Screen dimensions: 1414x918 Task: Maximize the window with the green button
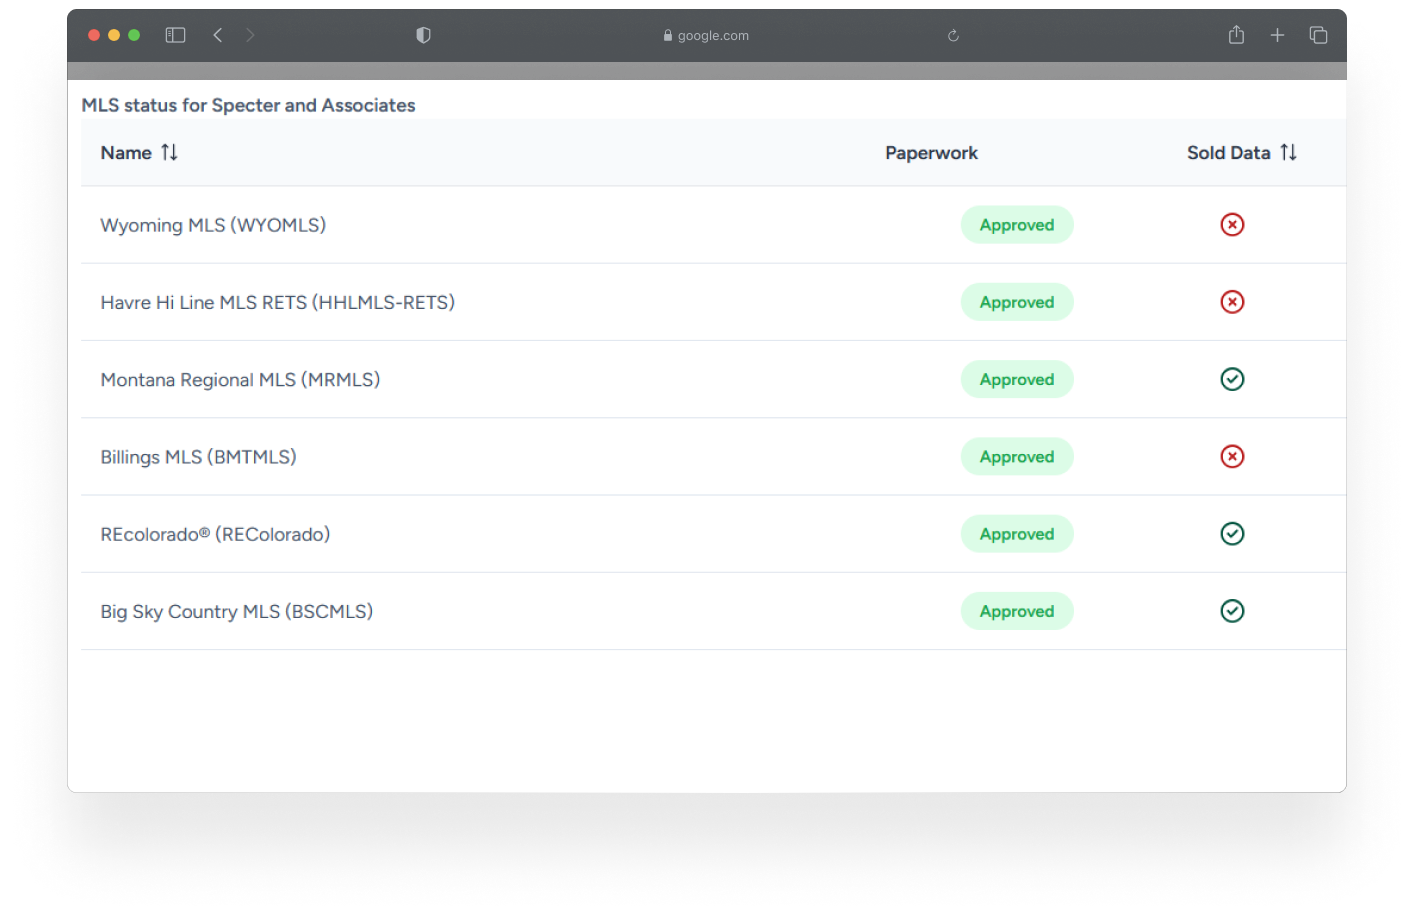coord(134,35)
